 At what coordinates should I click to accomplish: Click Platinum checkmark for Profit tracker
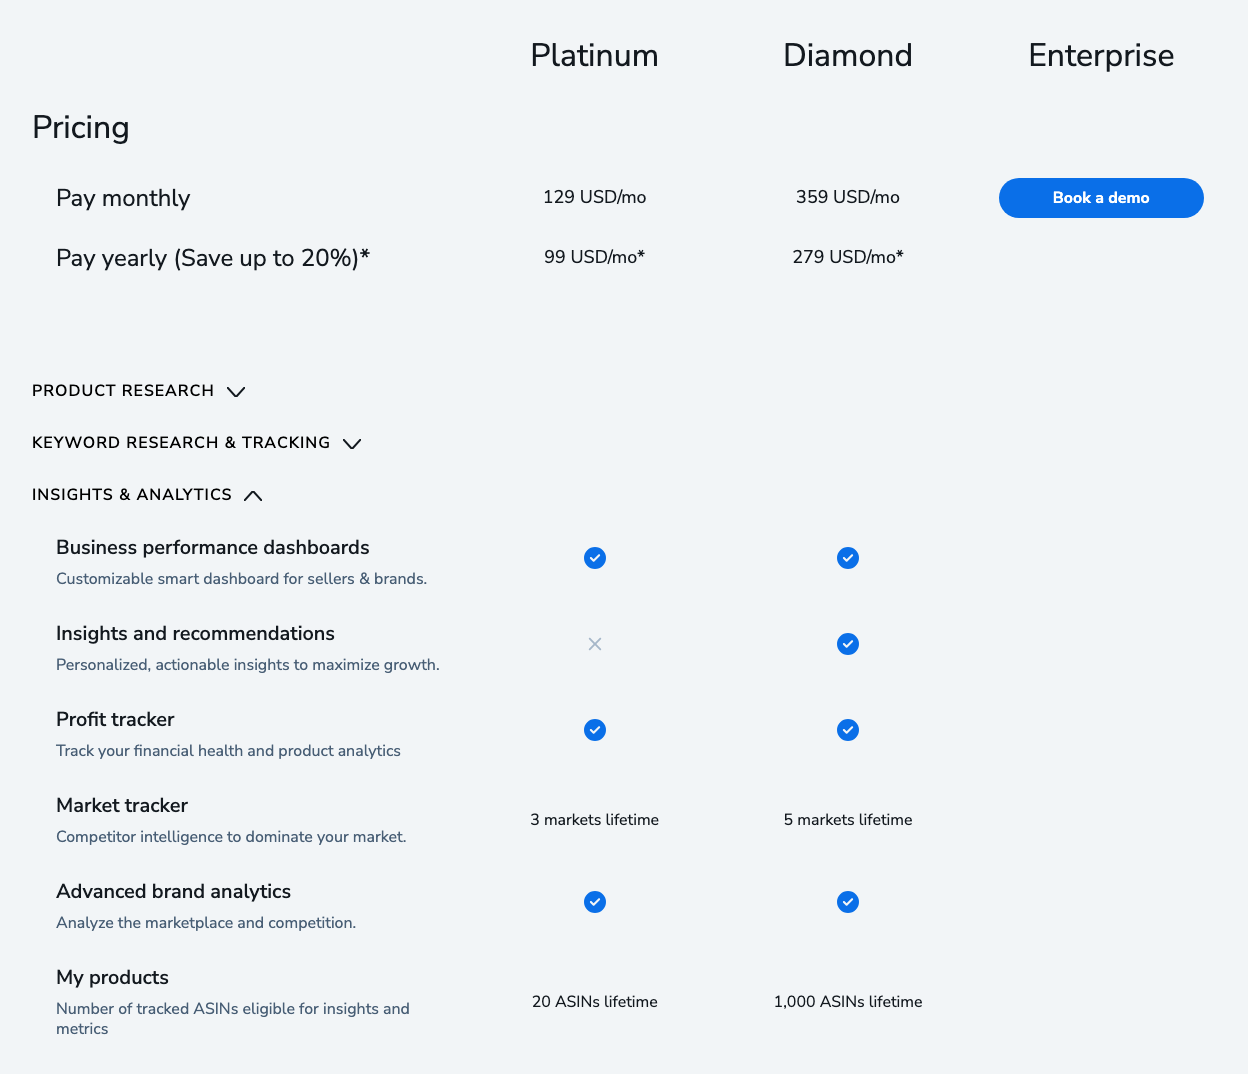pos(595,730)
